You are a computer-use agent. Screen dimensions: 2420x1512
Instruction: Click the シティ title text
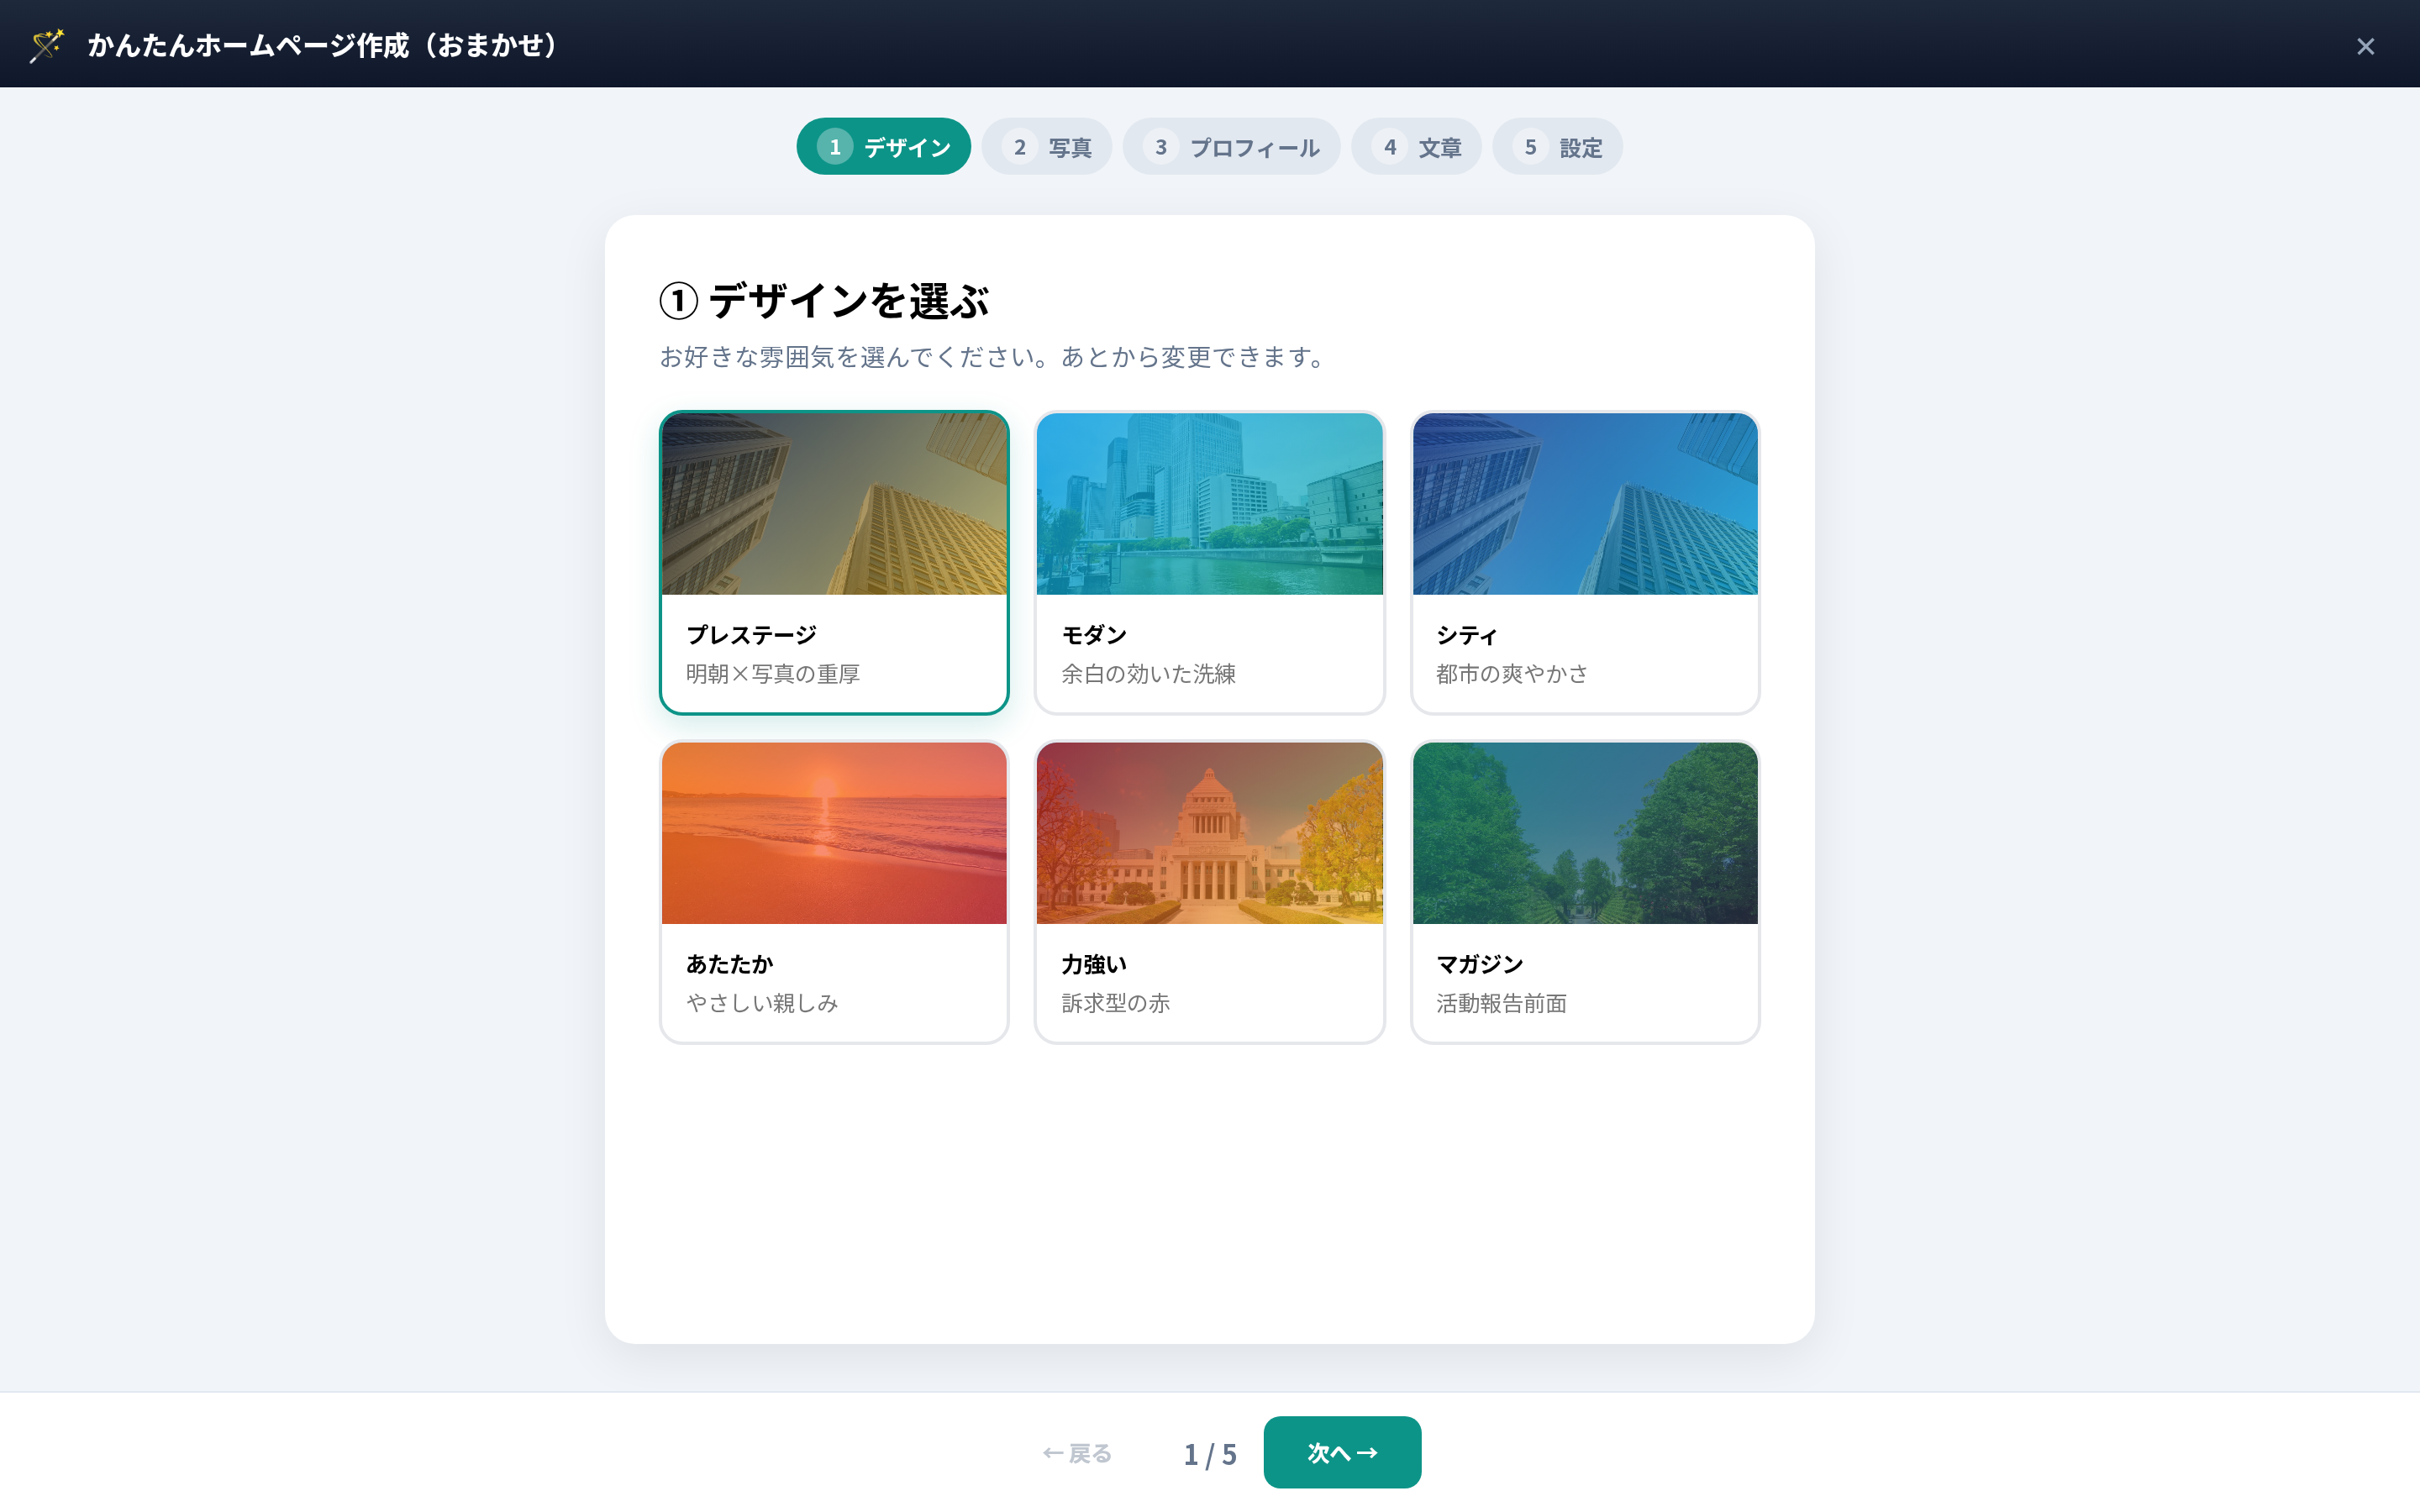point(1467,635)
